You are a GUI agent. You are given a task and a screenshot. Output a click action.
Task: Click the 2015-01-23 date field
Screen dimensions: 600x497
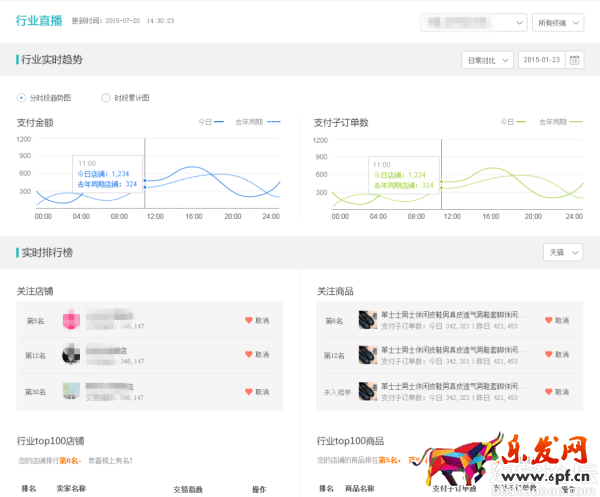tap(543, 60)
